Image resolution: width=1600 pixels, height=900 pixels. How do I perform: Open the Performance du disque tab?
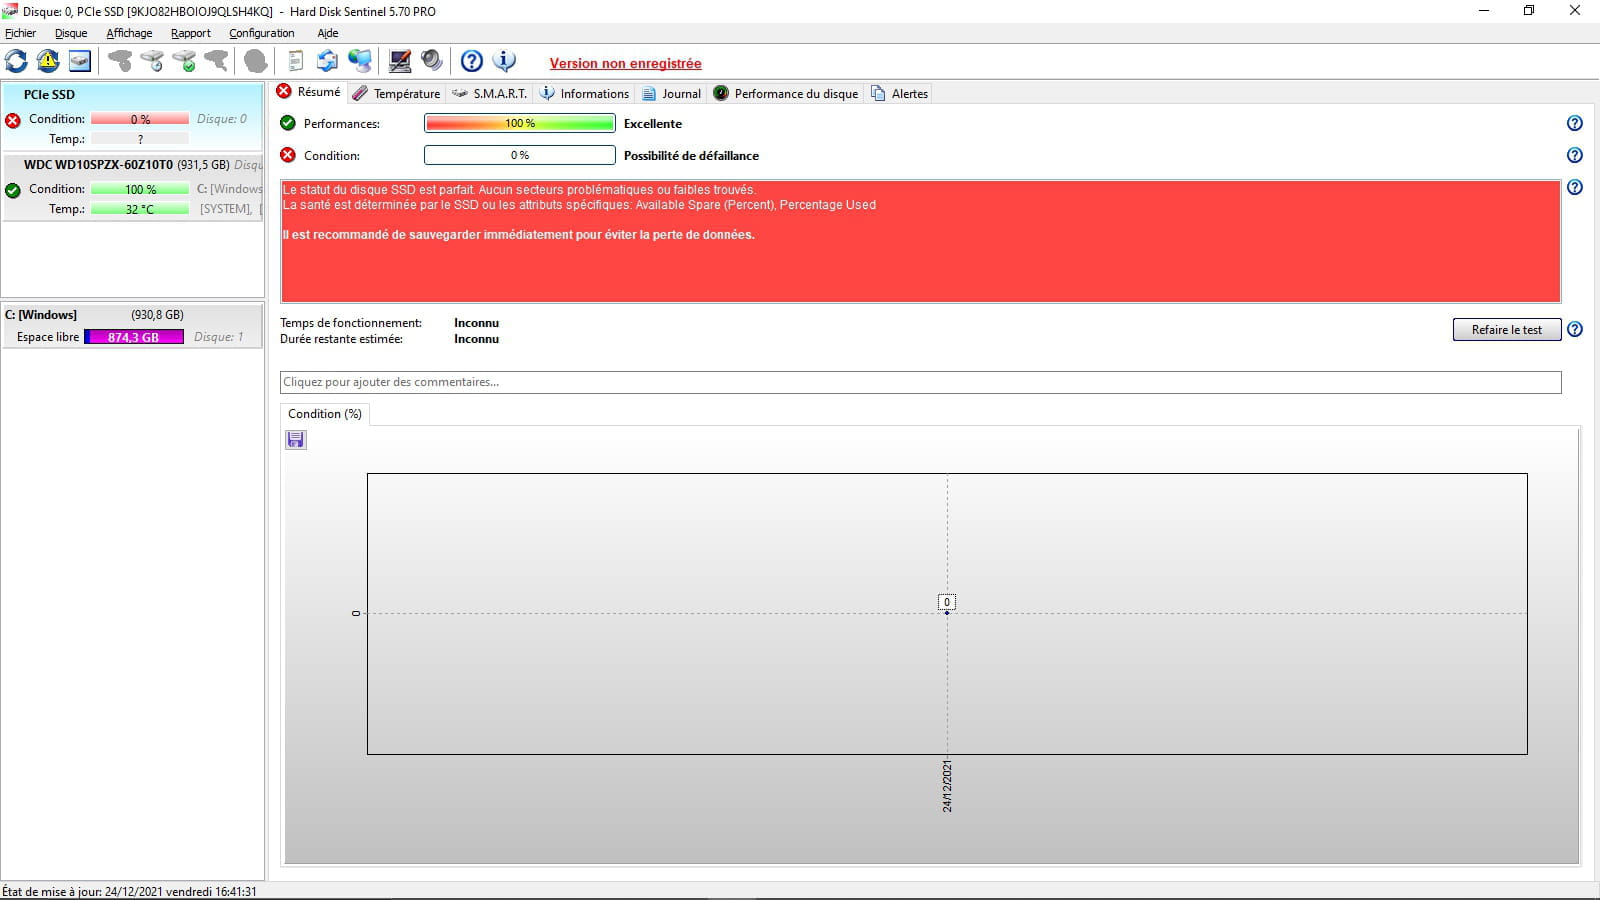(786, 93)
